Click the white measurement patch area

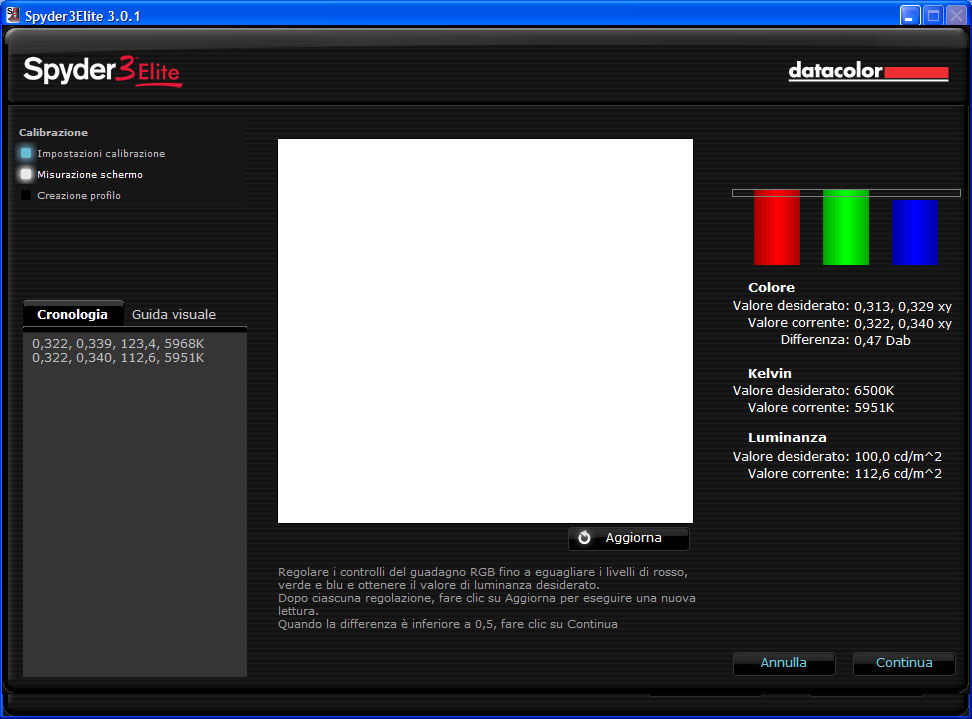click(x=485, y=331)
